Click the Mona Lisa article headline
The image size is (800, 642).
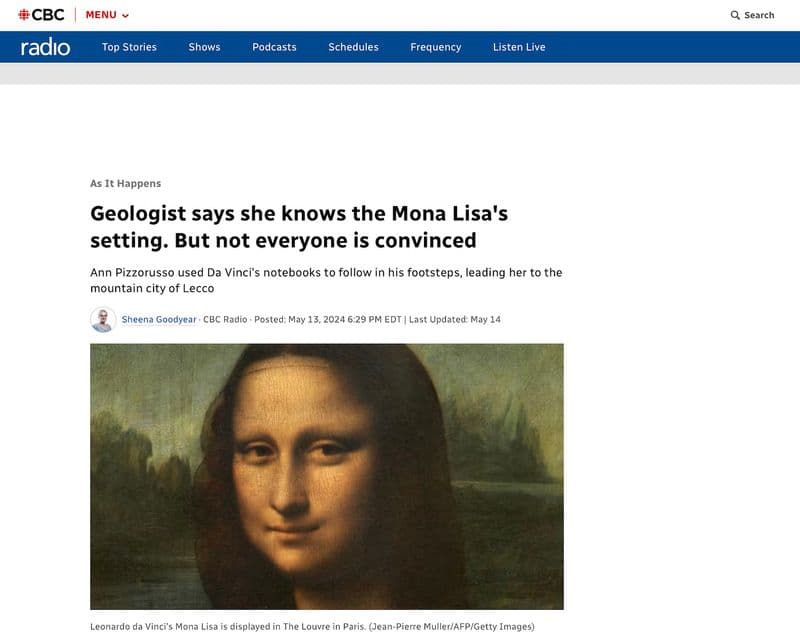pos(300,227)
